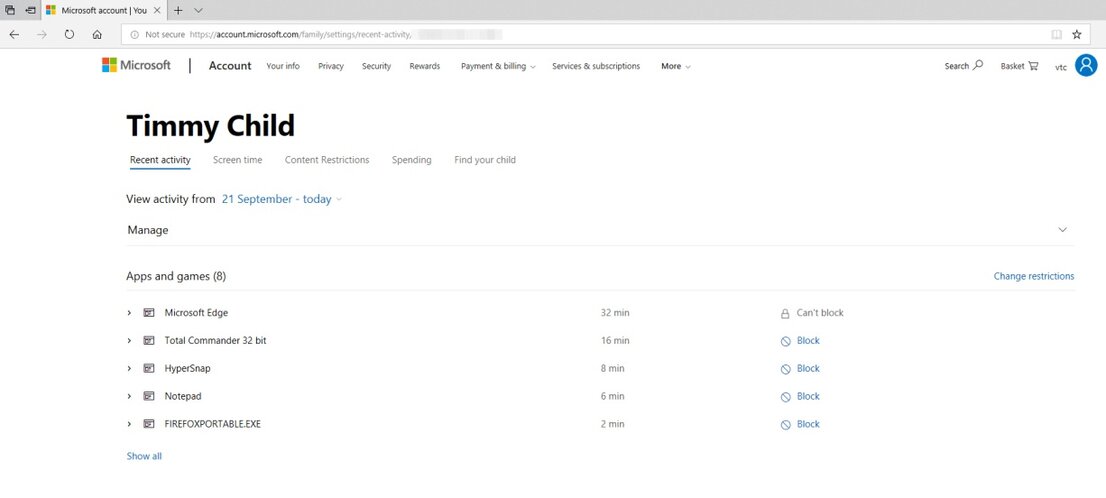Click the Search magnifier icon
Screen dimensions: 1106x498
[978, 65]
